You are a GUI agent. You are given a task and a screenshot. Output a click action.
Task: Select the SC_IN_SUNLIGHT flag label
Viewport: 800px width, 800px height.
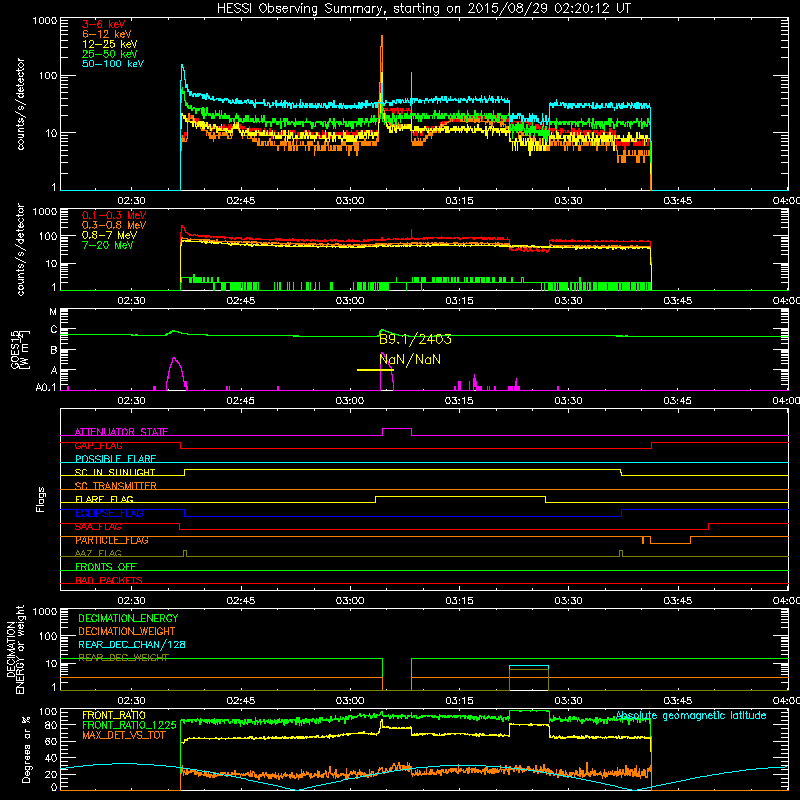pyautogui.click(x=114, y=472)
